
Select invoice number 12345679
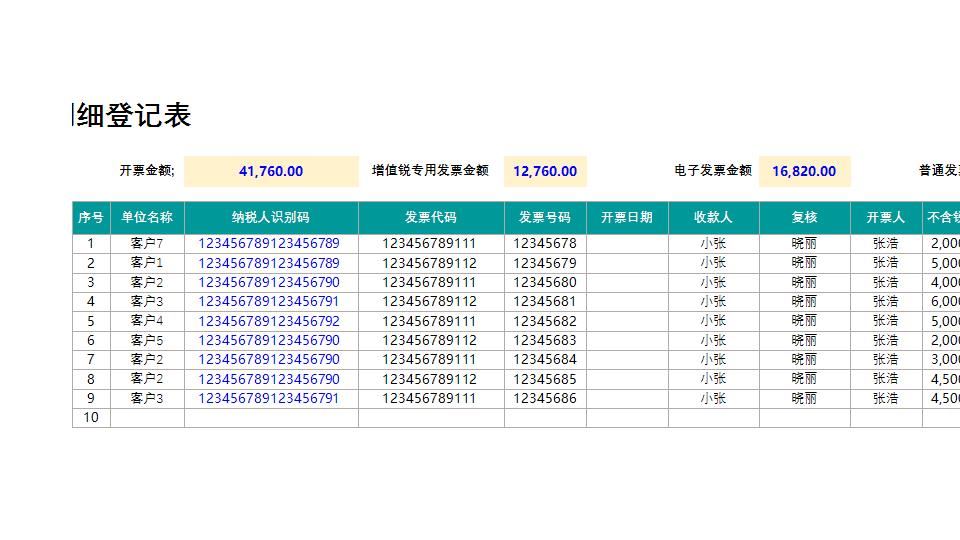click(x=545, y=263)
